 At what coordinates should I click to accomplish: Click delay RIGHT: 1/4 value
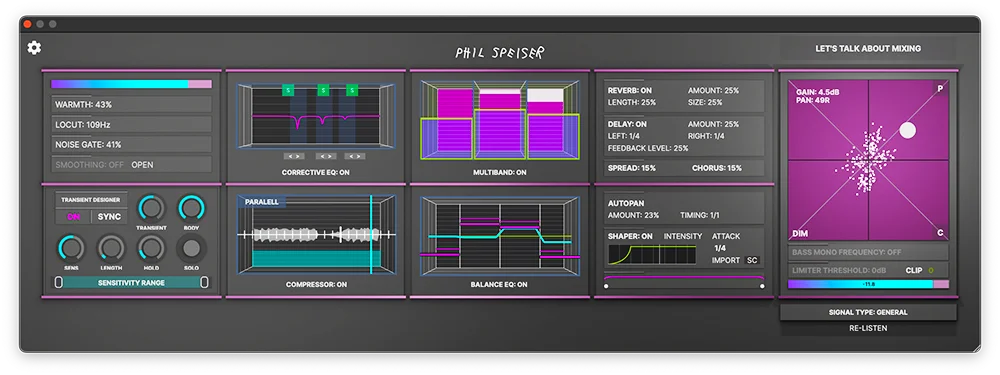[707, 136]
